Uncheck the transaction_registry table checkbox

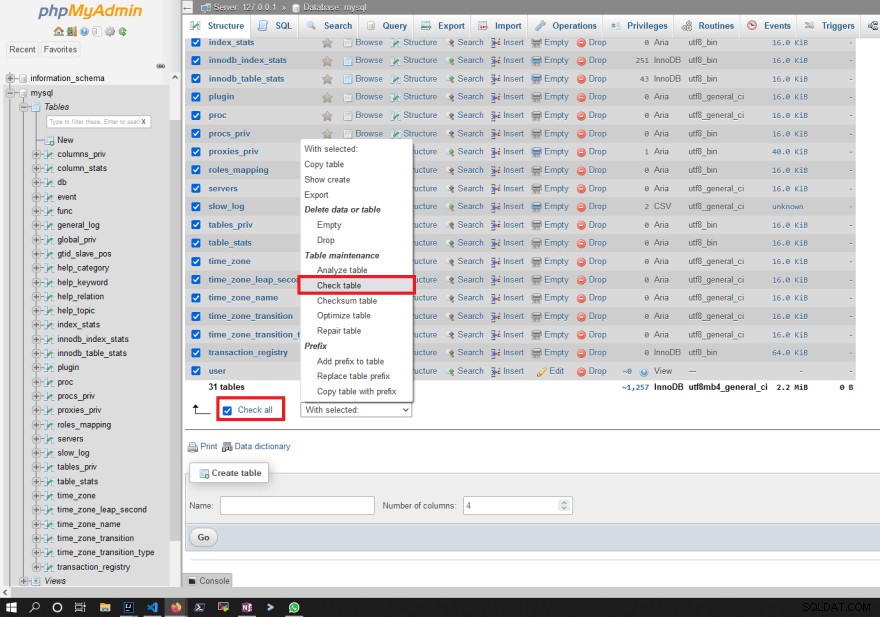(x=196, y=353)
